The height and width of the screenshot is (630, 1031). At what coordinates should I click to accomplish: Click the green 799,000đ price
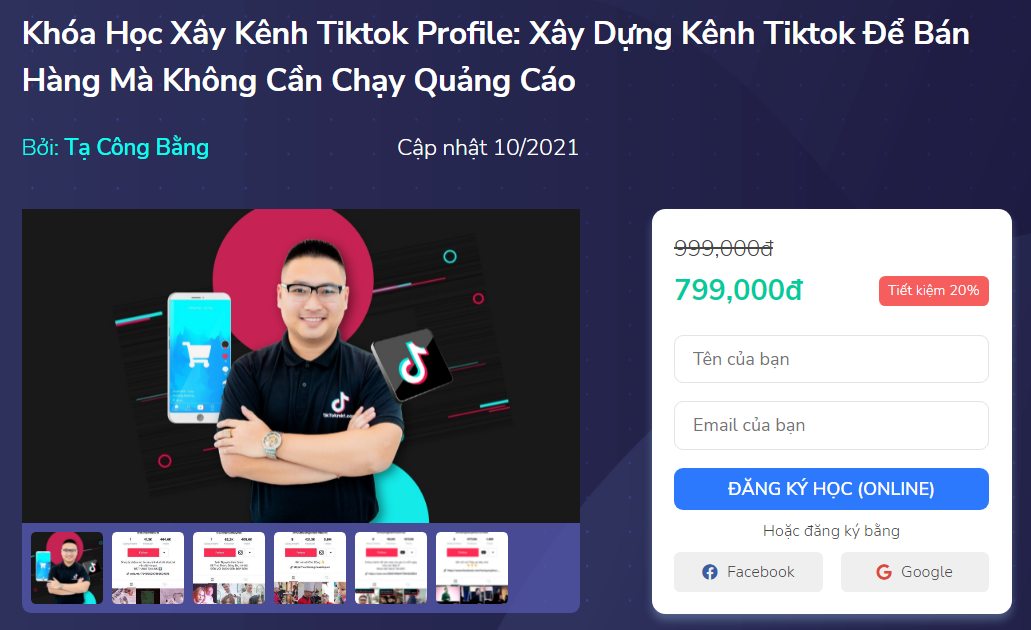[738, 289]
